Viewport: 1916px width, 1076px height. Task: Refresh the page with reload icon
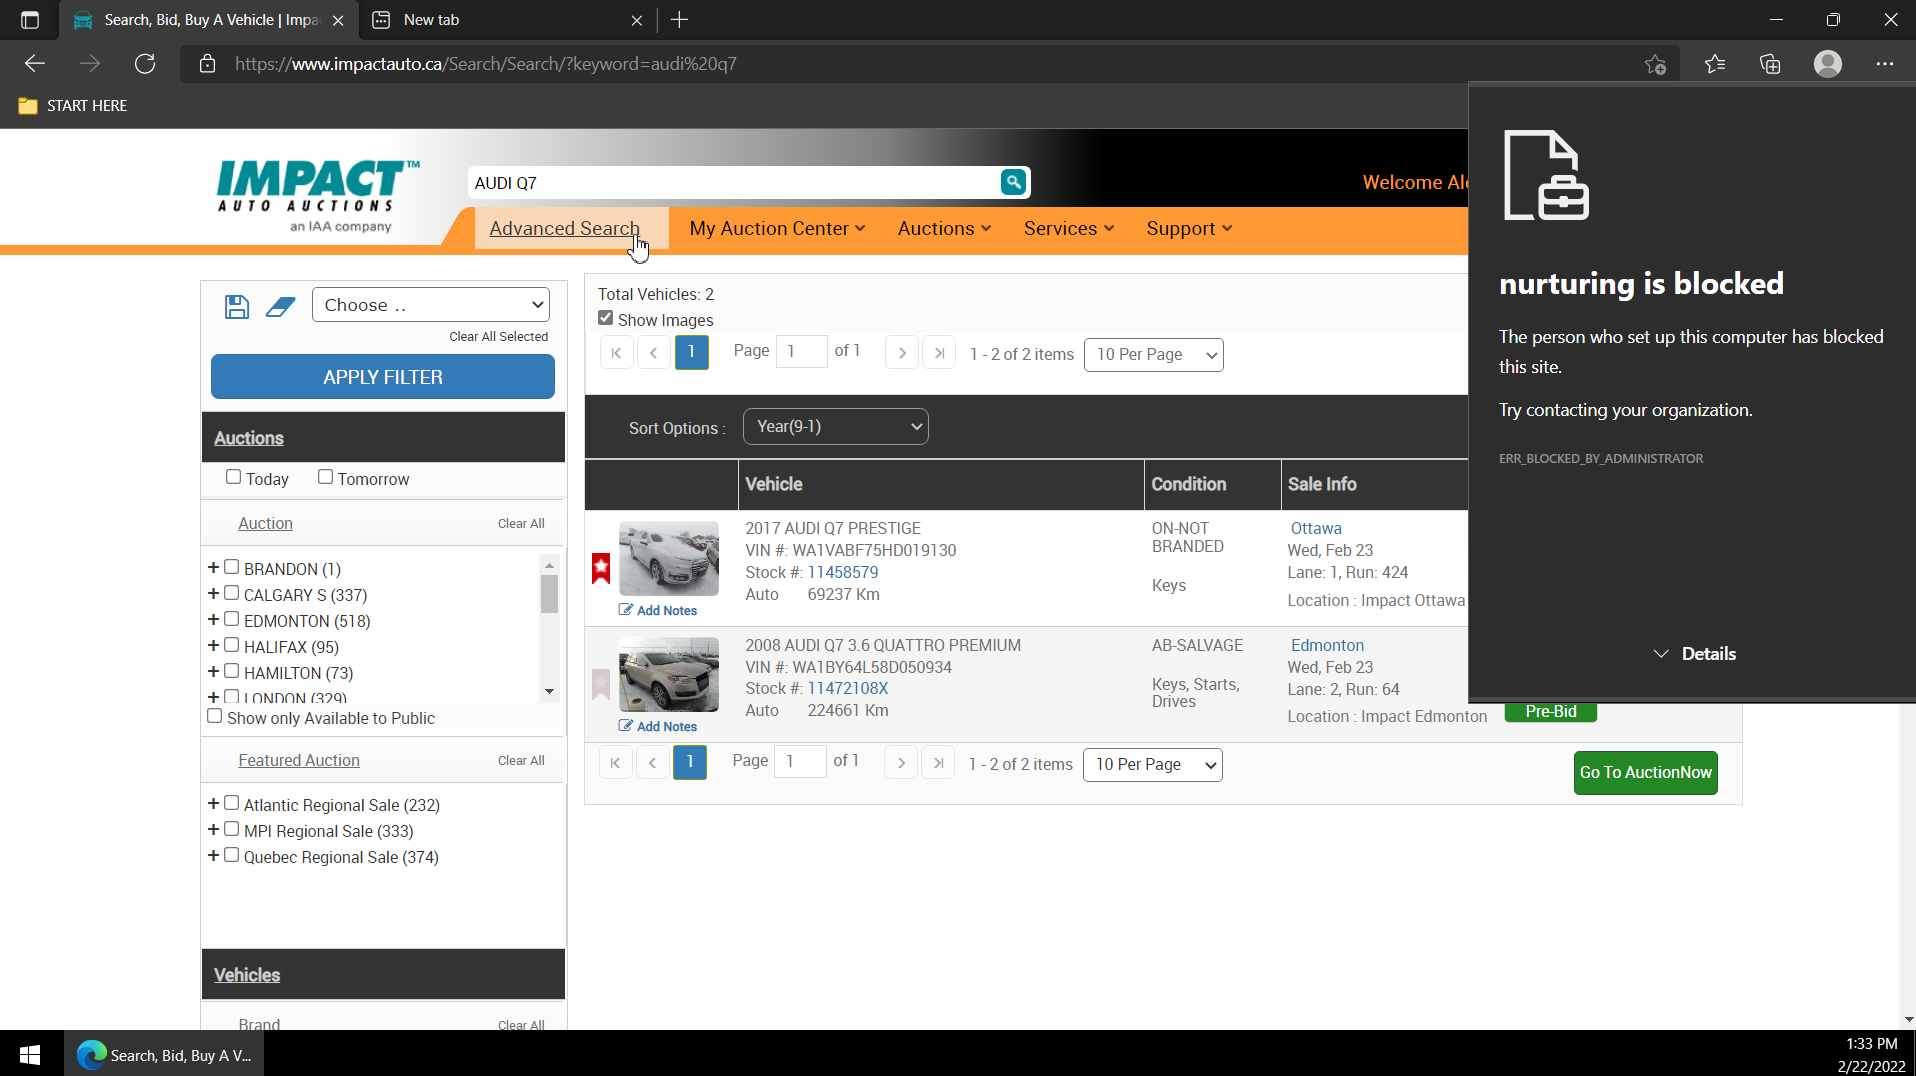[145, 64]
